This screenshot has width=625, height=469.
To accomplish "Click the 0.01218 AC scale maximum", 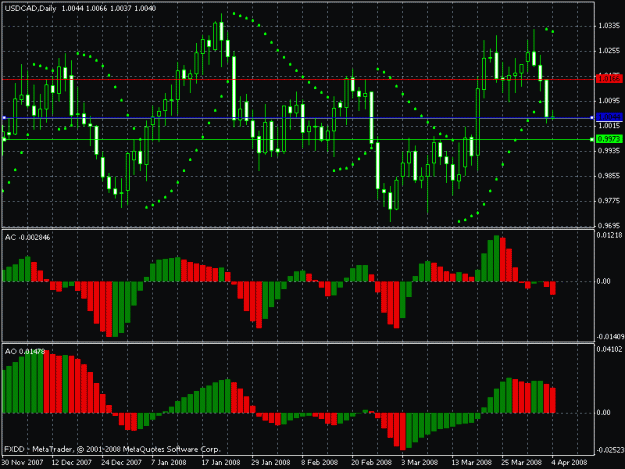I will coord(609,235).
